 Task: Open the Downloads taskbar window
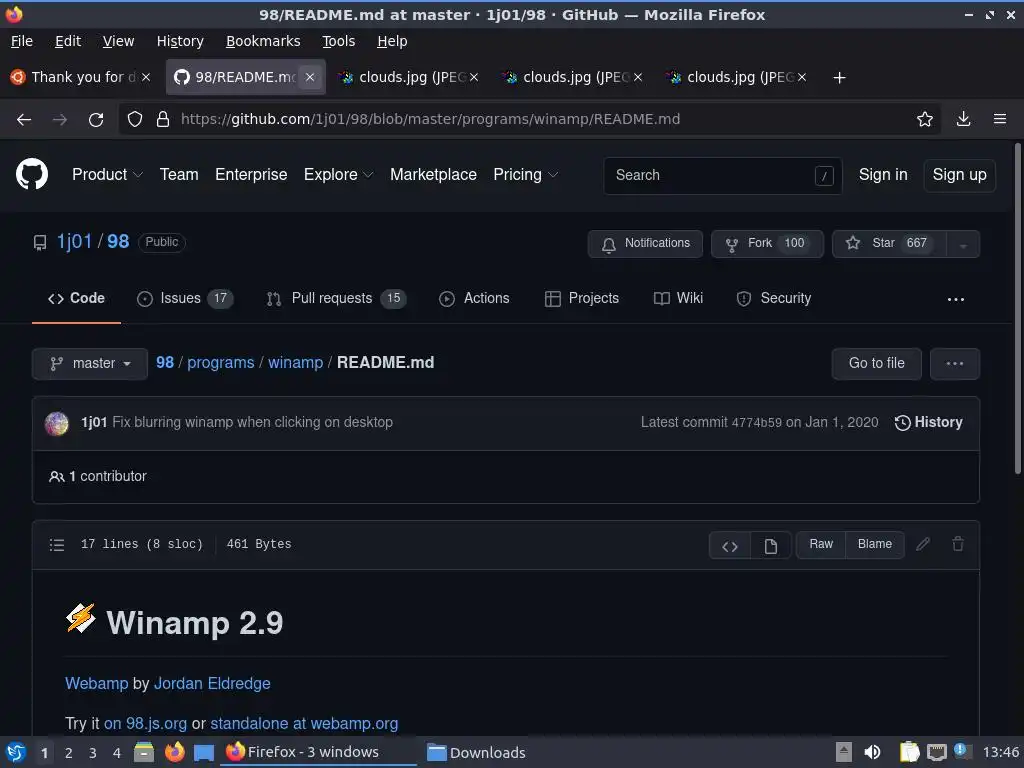(476, 753)
